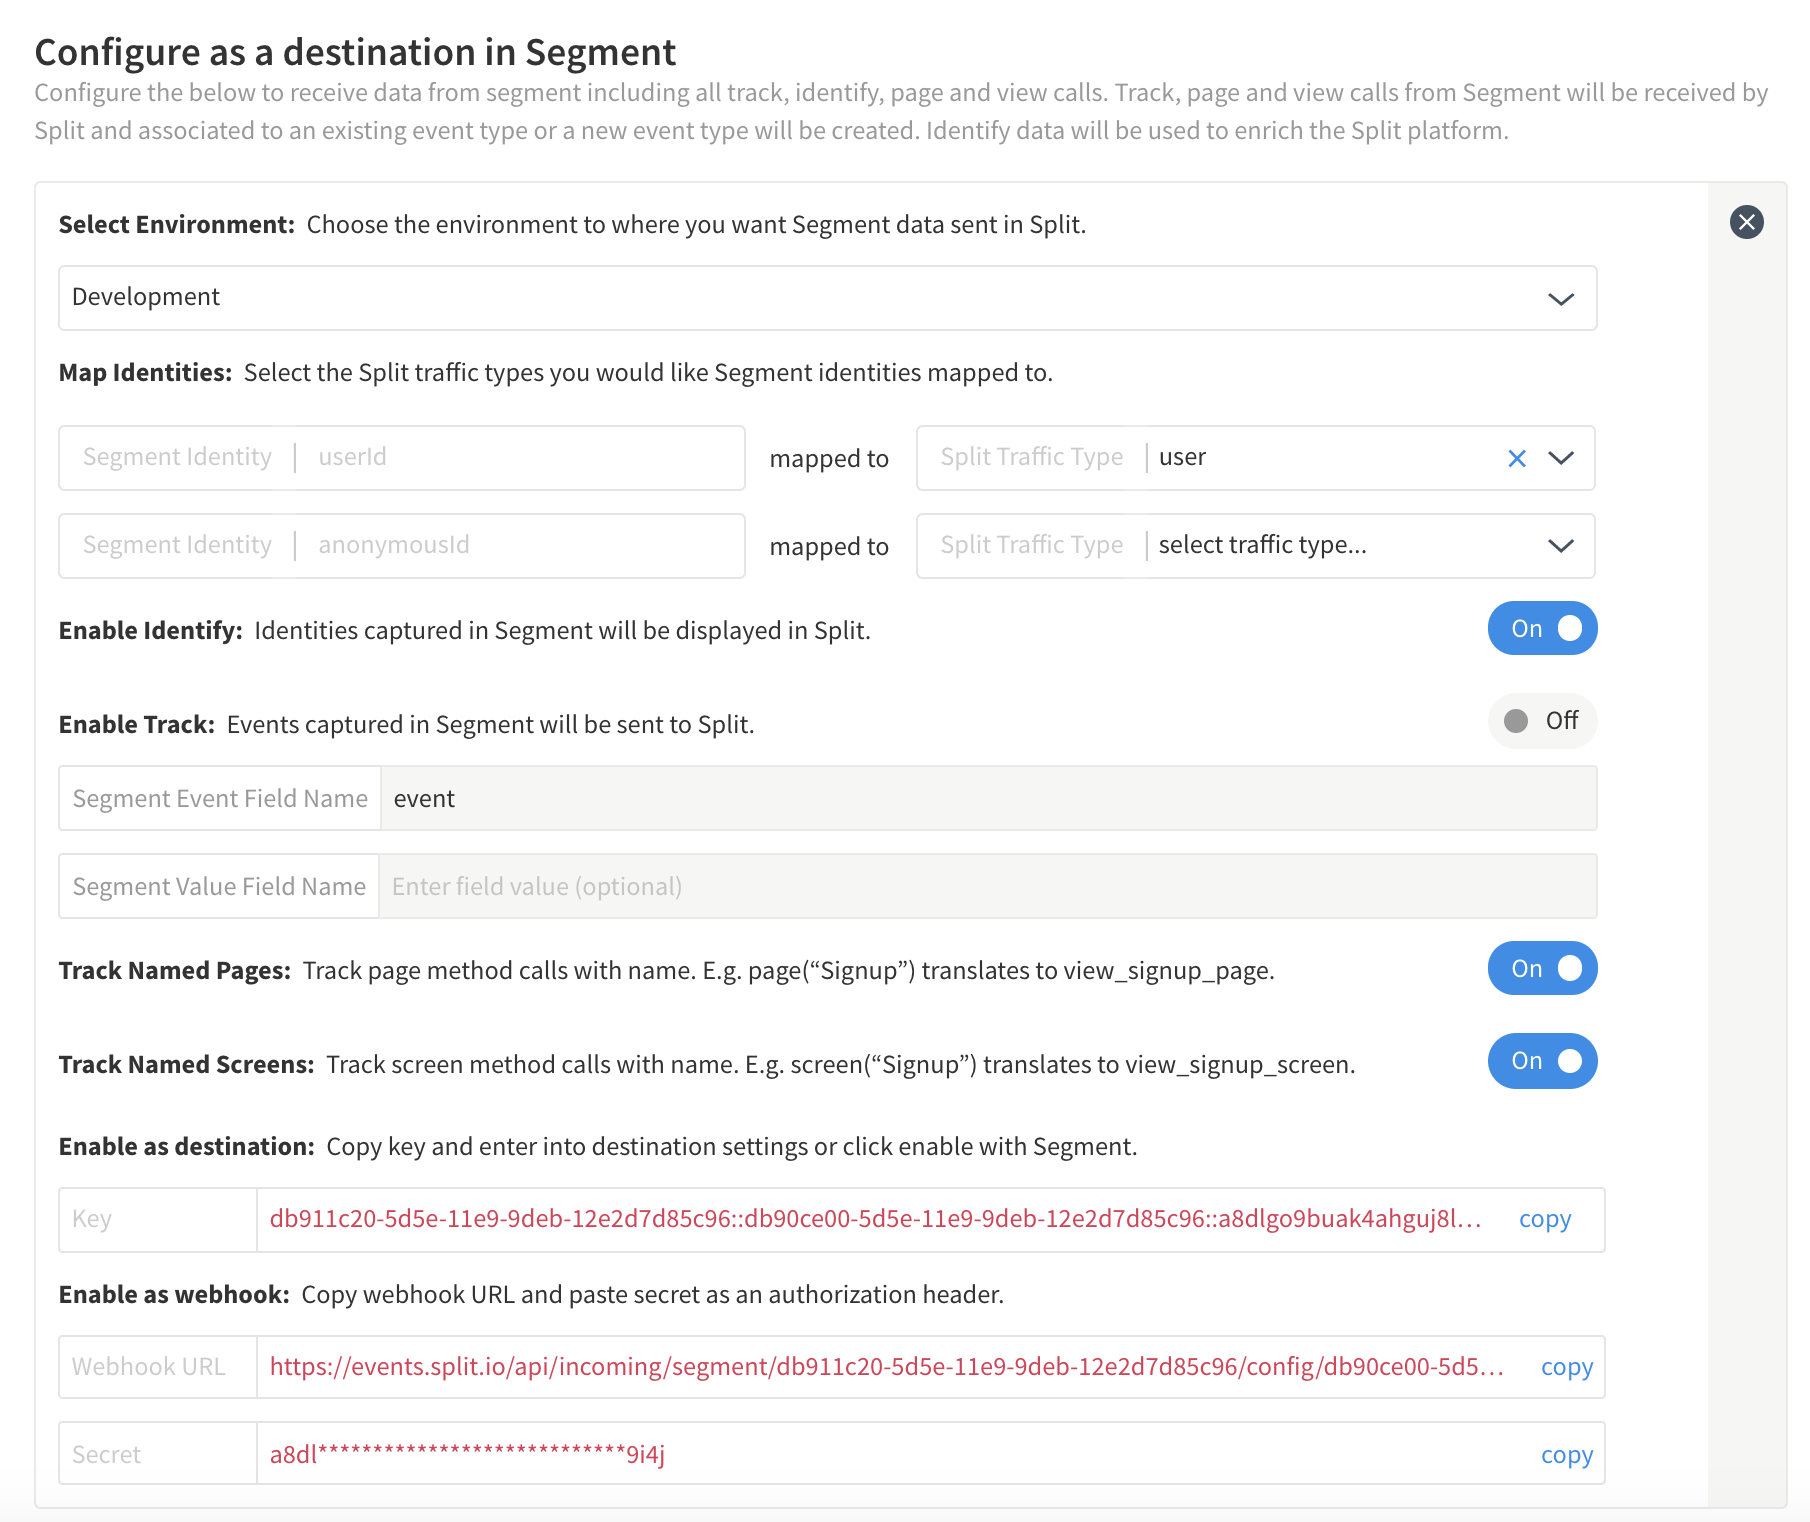Click the Segment Value Field Name input
Screen dimensions: 1810x1522
click(987, 887)
